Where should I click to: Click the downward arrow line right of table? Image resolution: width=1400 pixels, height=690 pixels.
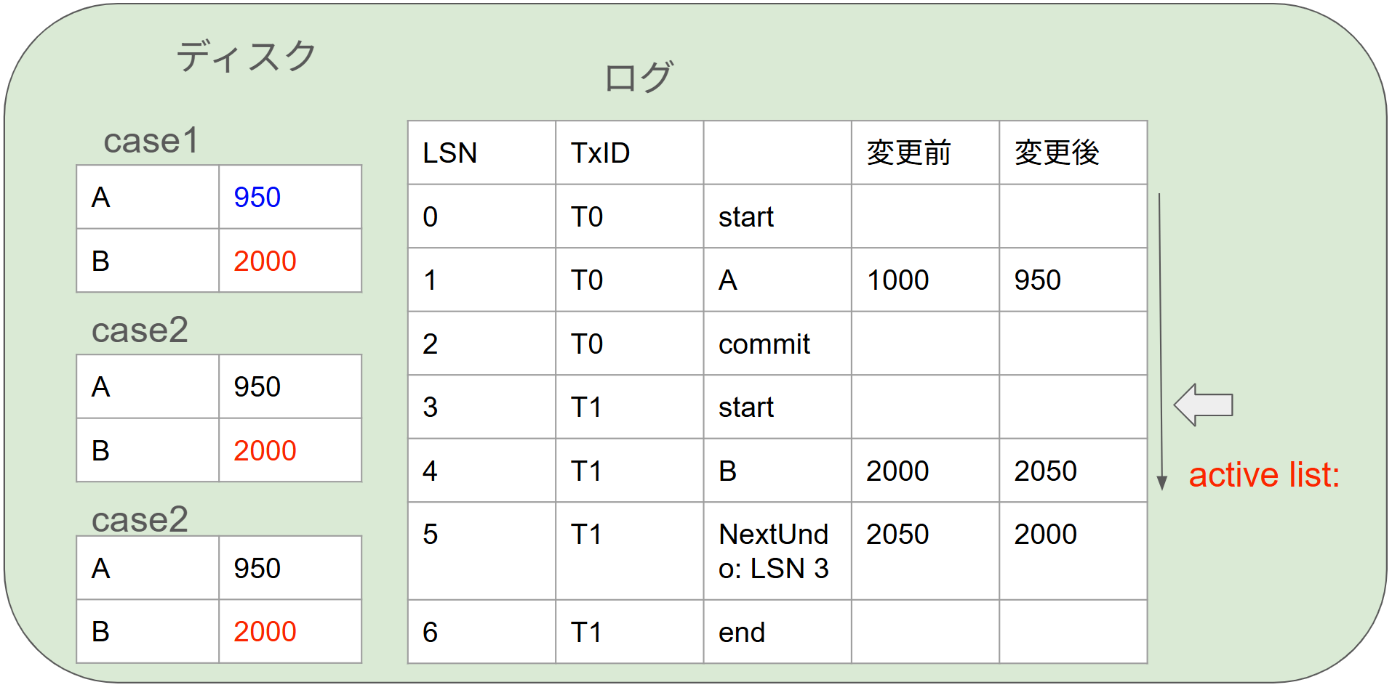[1161, 341]
